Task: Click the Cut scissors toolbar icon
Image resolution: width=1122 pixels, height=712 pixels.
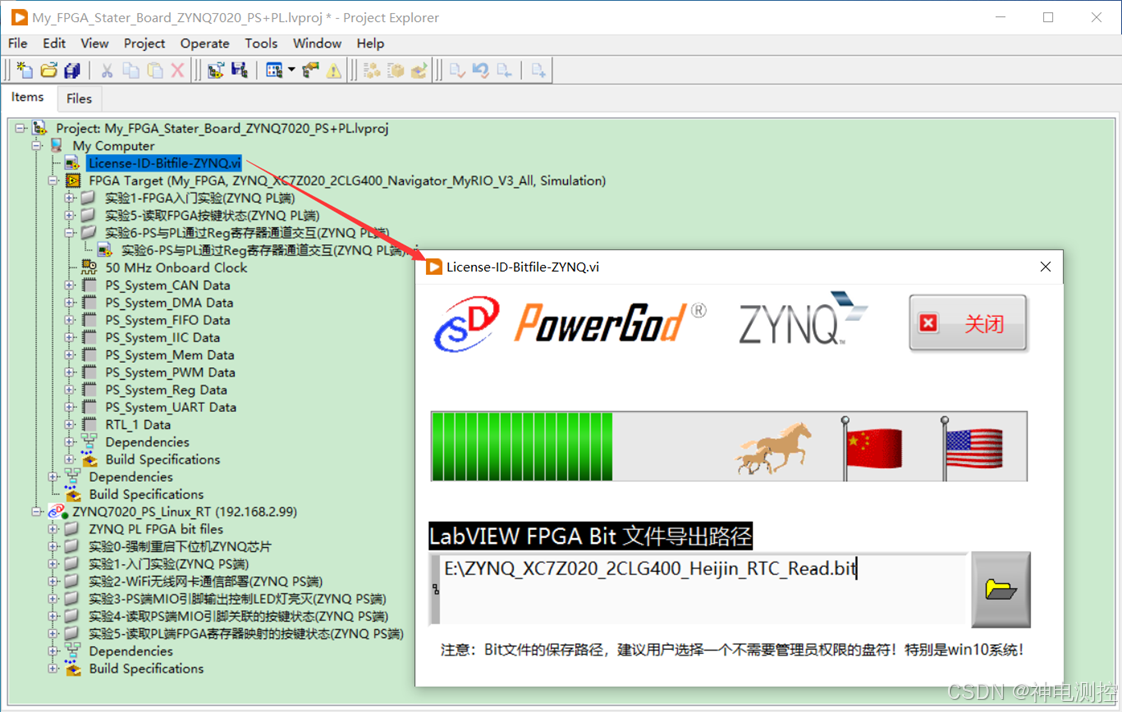Action: coord(107,70)
